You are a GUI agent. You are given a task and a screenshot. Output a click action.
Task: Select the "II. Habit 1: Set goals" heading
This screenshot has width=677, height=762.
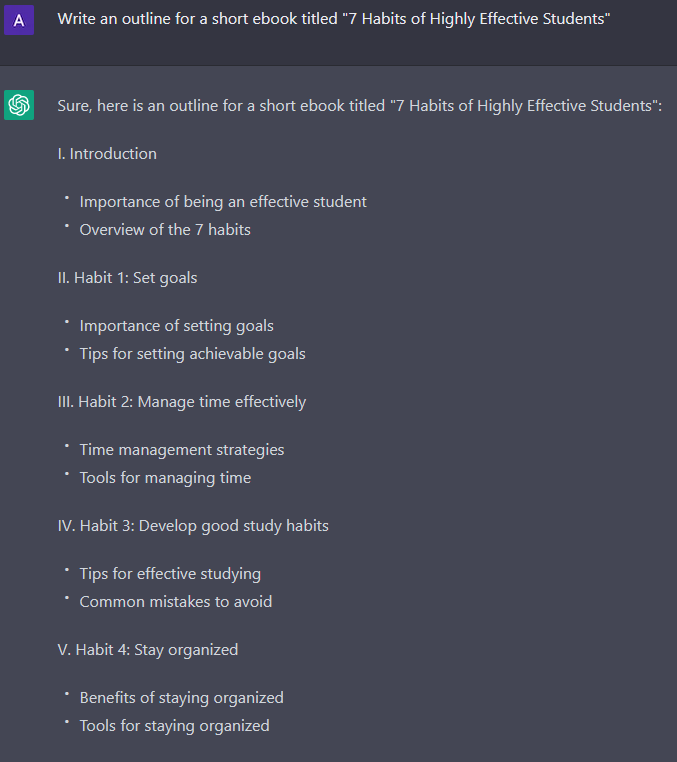click(x=127, y=278)
